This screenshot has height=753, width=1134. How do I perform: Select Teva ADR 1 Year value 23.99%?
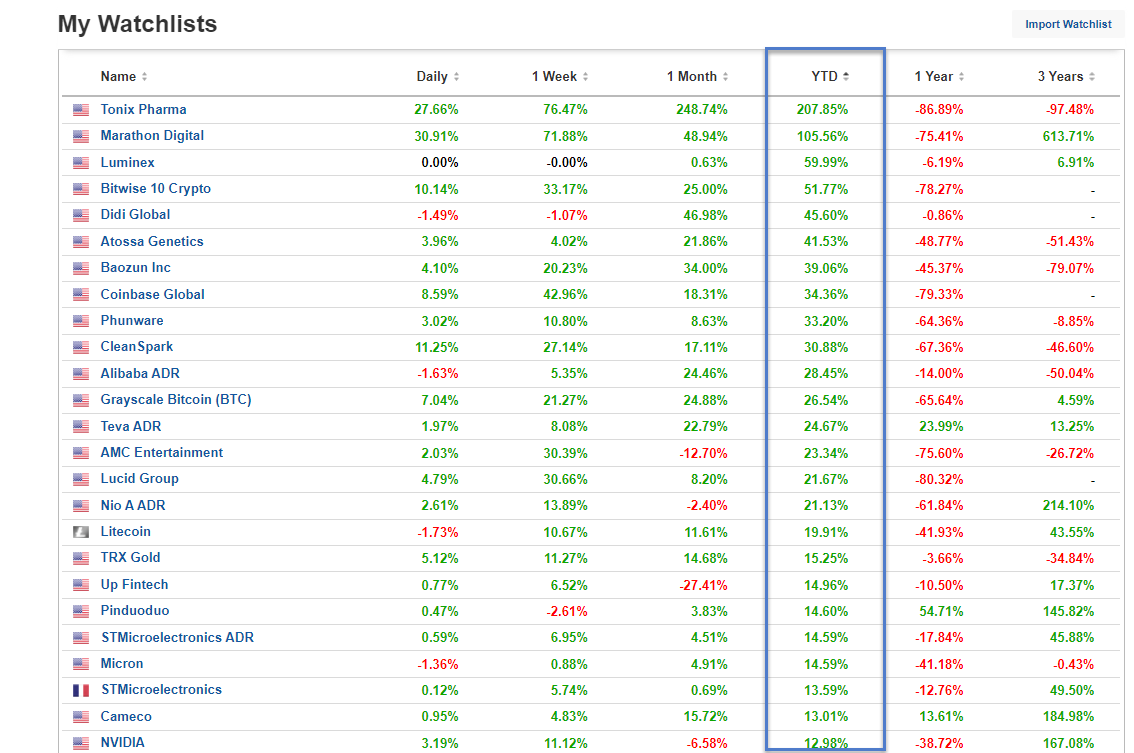941,426
